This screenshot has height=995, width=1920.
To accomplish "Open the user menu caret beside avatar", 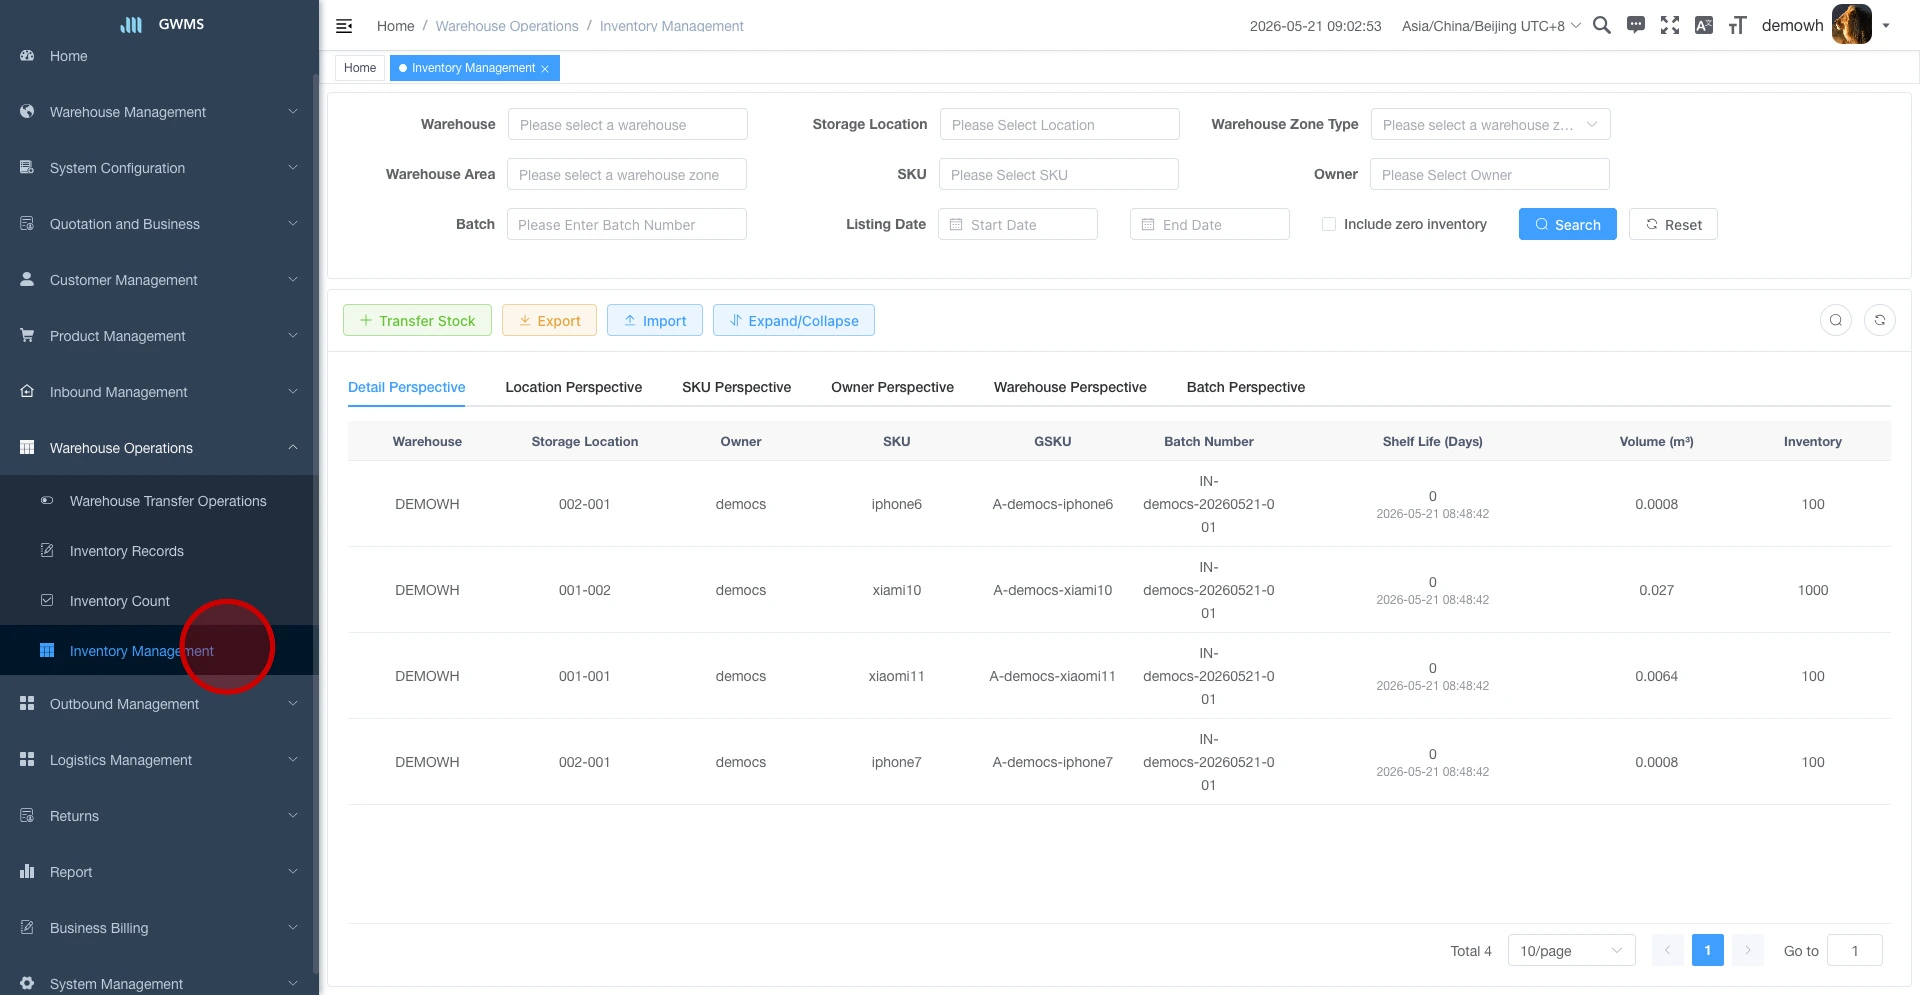I will point(1886,26).
